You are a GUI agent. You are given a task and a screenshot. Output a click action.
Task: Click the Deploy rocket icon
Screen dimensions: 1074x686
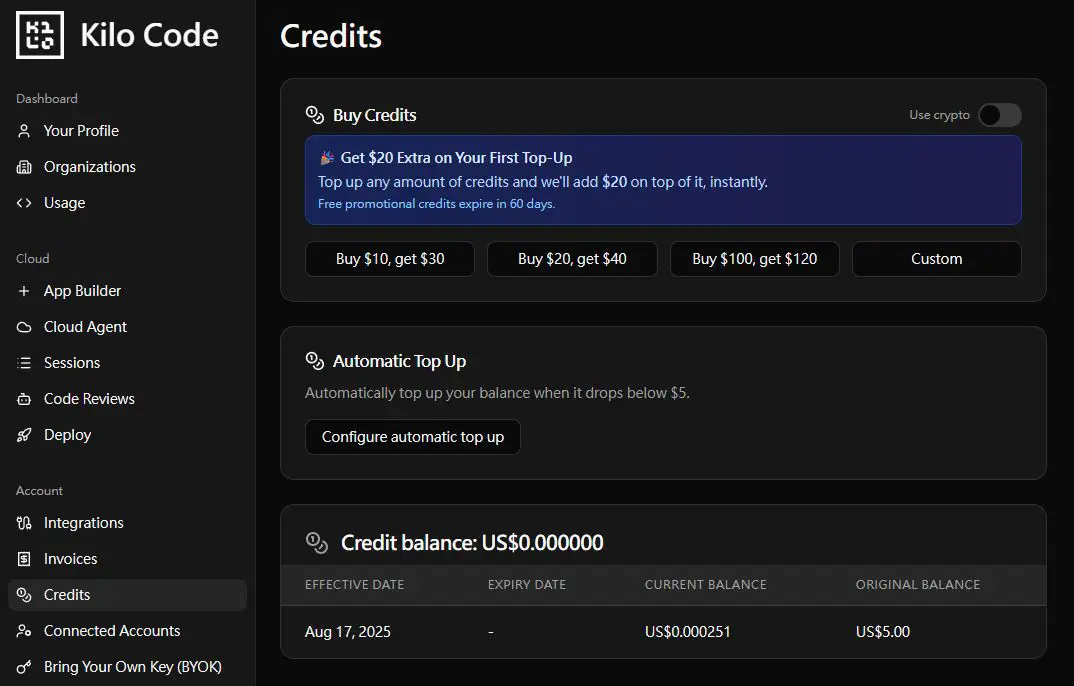25,435
